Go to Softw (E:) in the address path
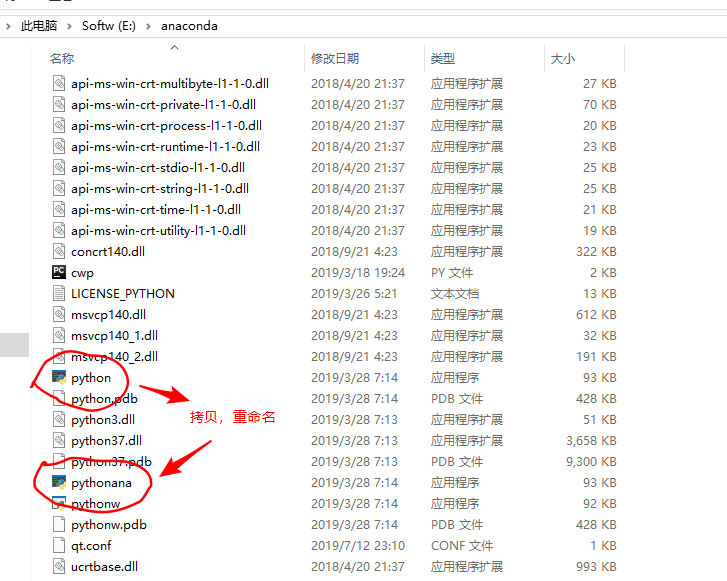The image size is (727, 581). (x=109, y=26)
